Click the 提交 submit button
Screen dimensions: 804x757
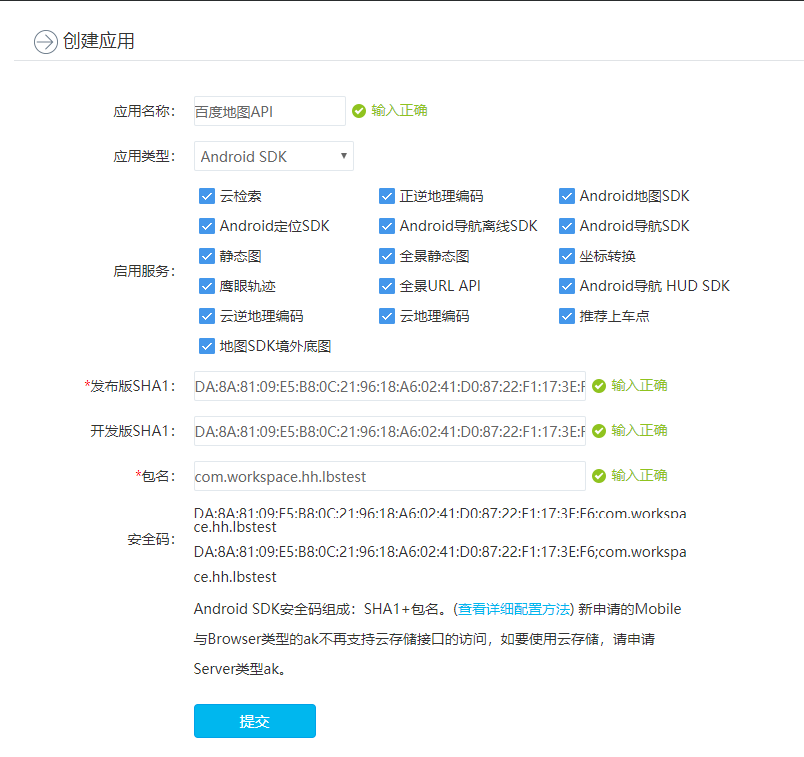click(255, 721)
